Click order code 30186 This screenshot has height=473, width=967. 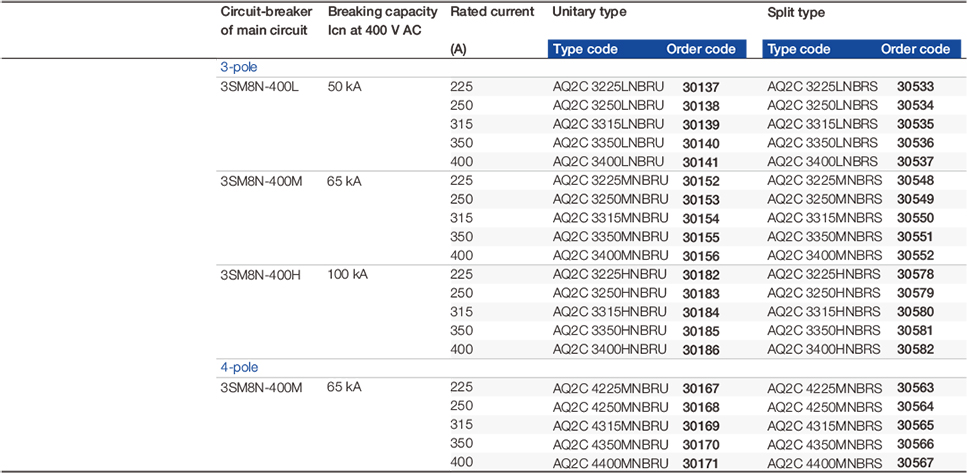[x=701, y=350]
